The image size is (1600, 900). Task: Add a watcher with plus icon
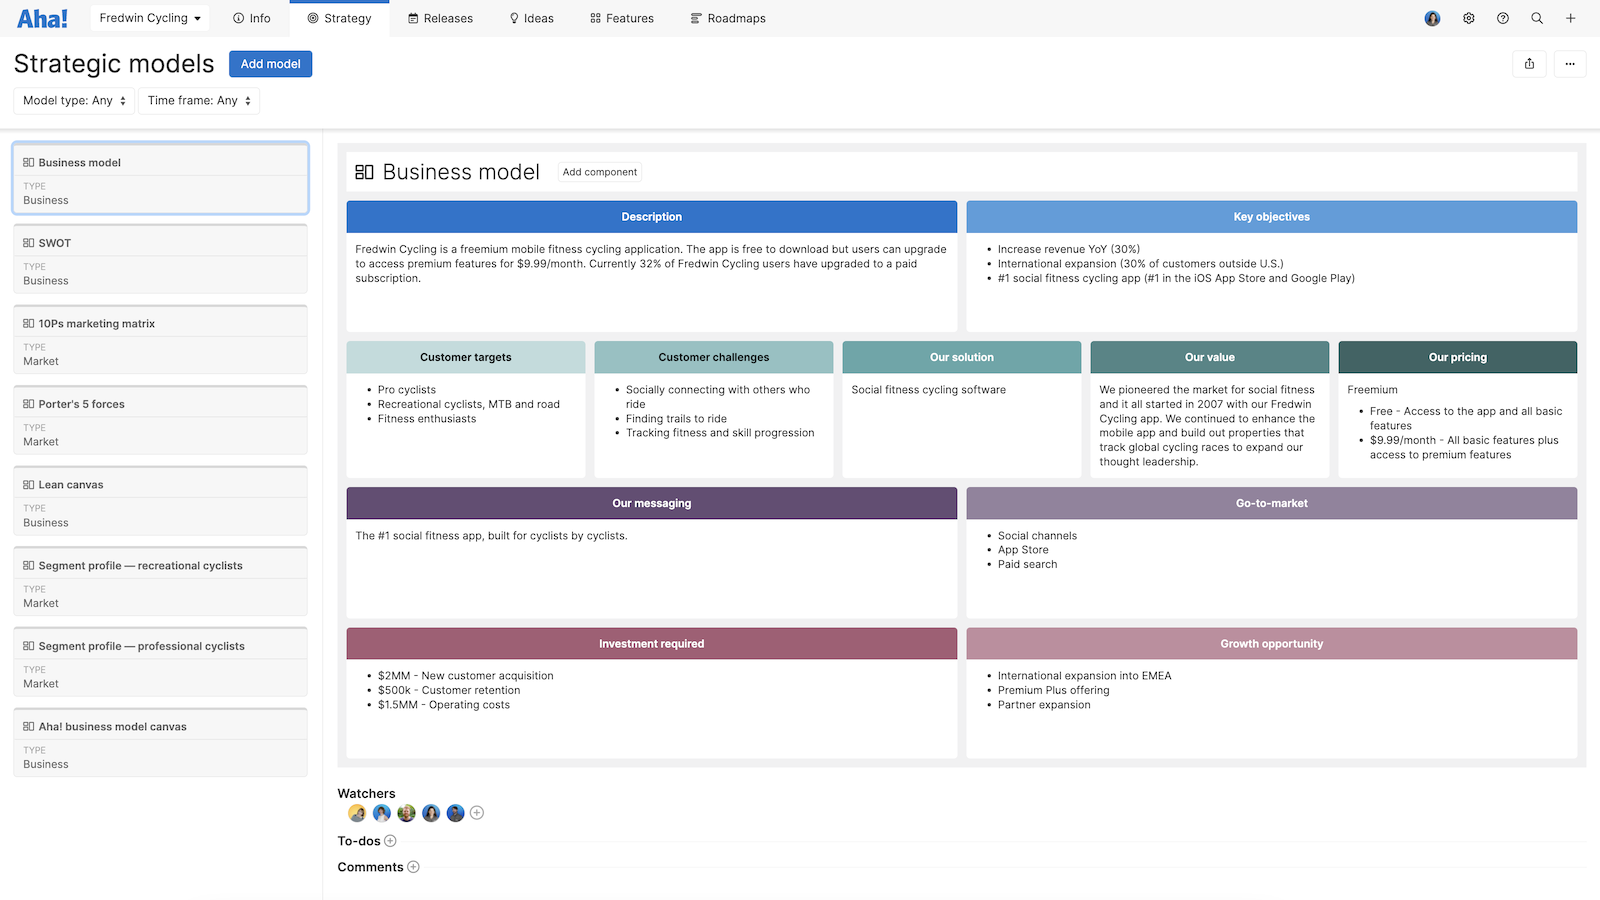pyautogui.click(x=477, y=813)
